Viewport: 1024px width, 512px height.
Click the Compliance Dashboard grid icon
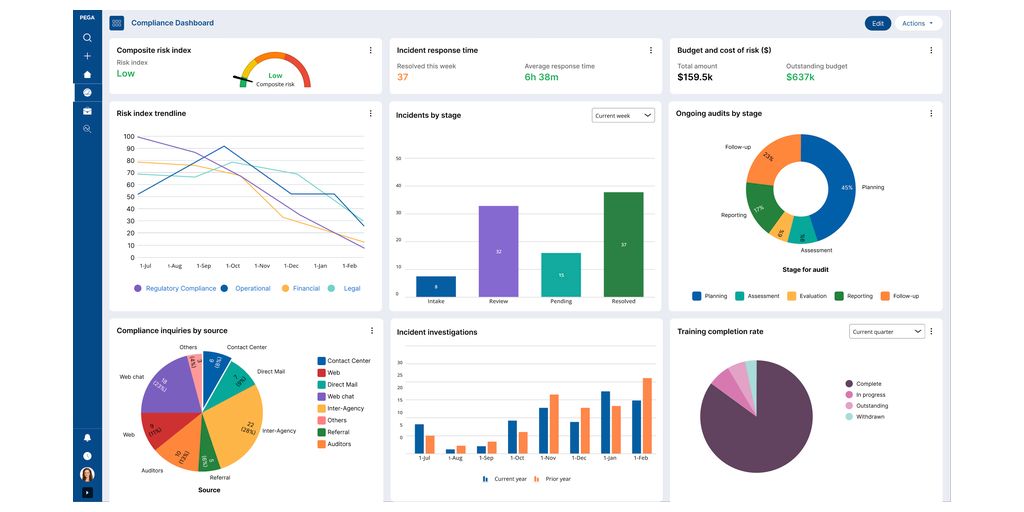click(117, 23)
